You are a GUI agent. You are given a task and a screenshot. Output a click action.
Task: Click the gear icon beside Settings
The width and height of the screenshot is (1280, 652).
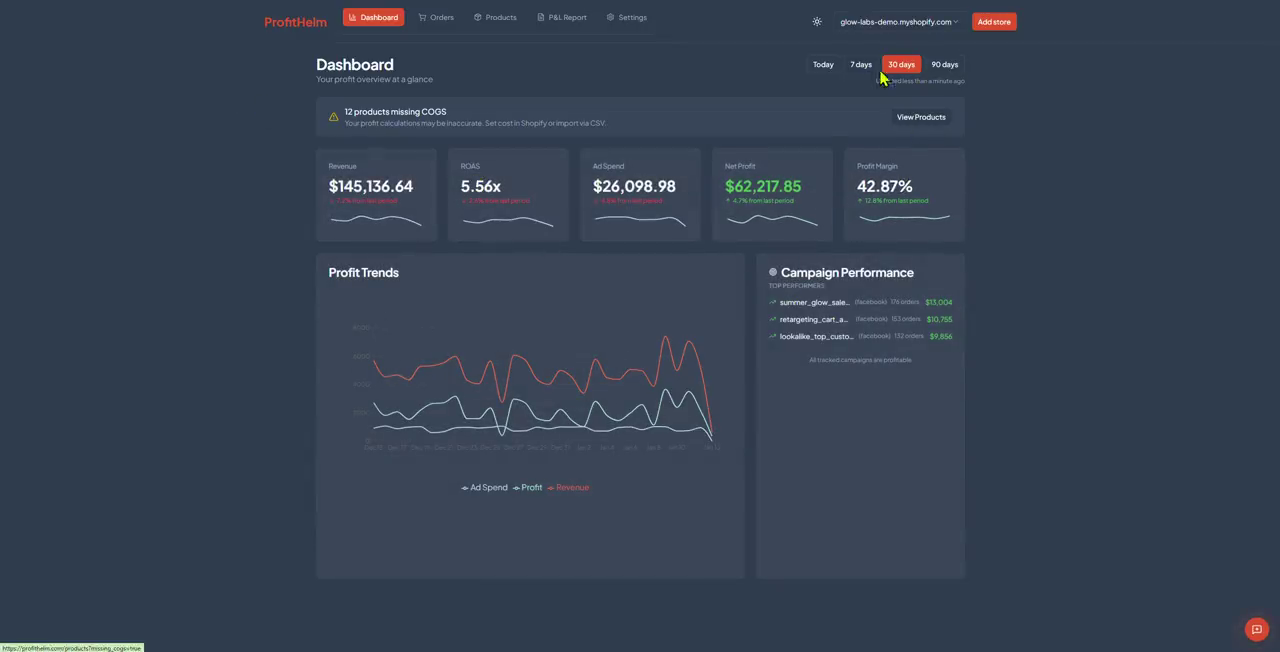[x=610, y=17]
